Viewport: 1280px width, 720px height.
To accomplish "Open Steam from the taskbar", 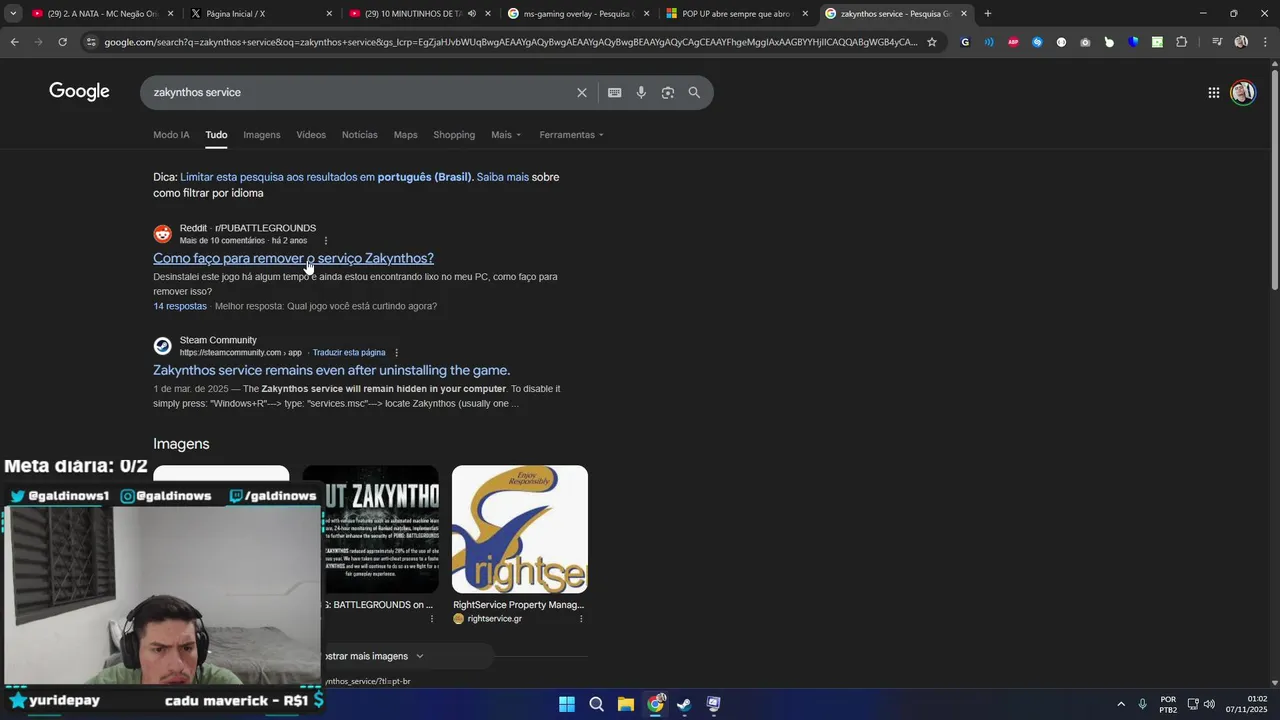I will pyautogui.click(x=684, y=704).
